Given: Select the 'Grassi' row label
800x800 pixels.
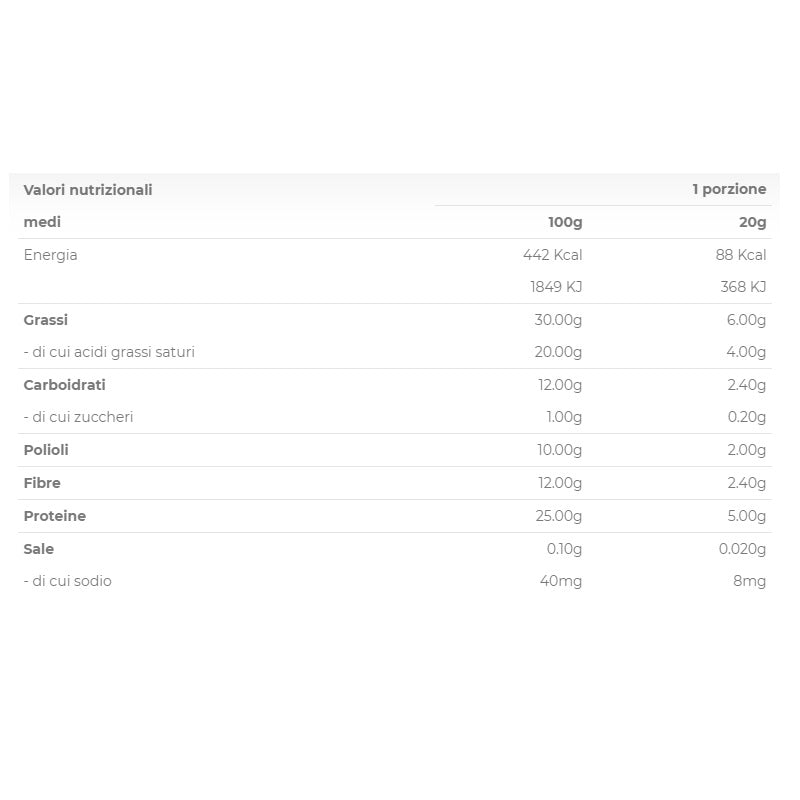Looking at the screenshot, I should click(x=46, y=320).
